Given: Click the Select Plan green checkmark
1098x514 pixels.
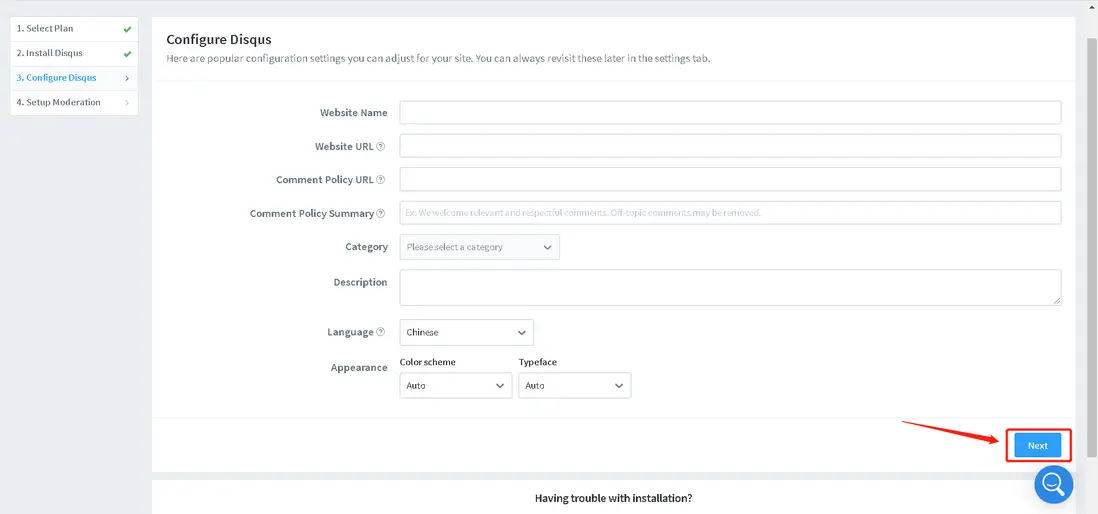Looking at the screenshot, I should click(x=127, y=29).
